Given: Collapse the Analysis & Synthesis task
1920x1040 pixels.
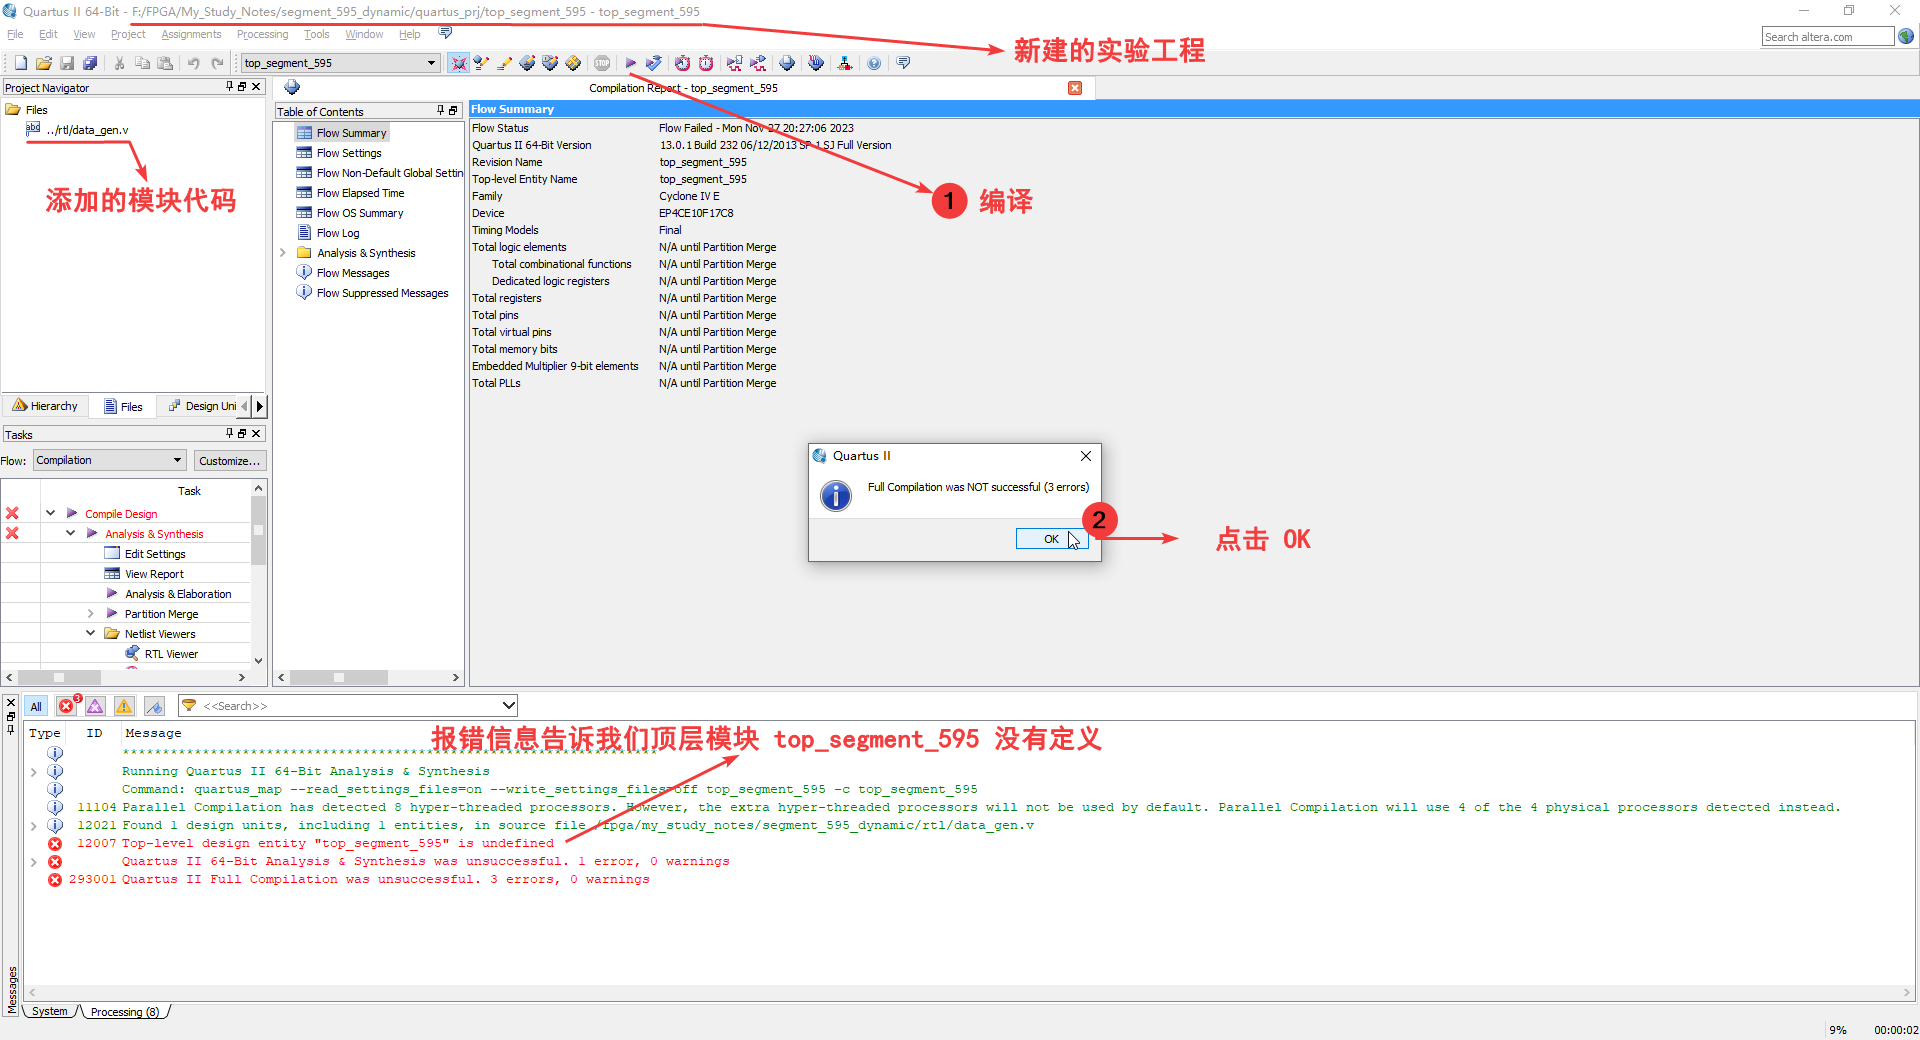Looking at the screenshot, I should click(70, 533).
